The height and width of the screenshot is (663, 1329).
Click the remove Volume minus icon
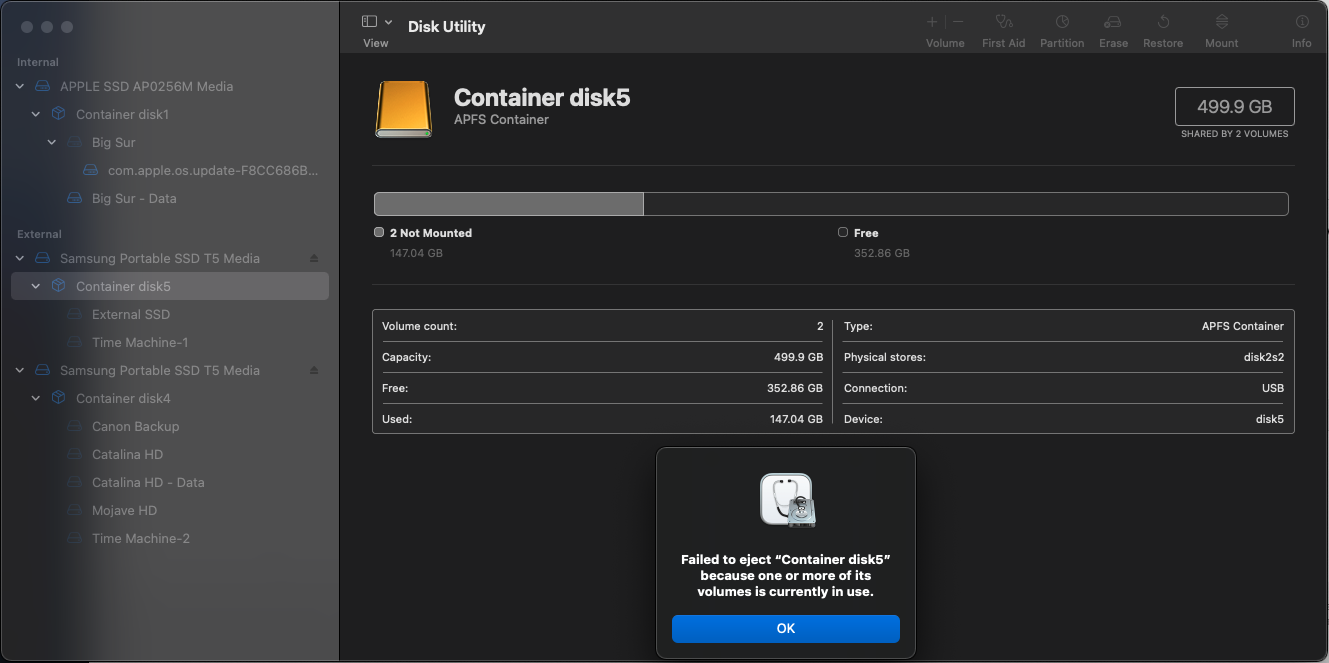(x=958, y=22)
